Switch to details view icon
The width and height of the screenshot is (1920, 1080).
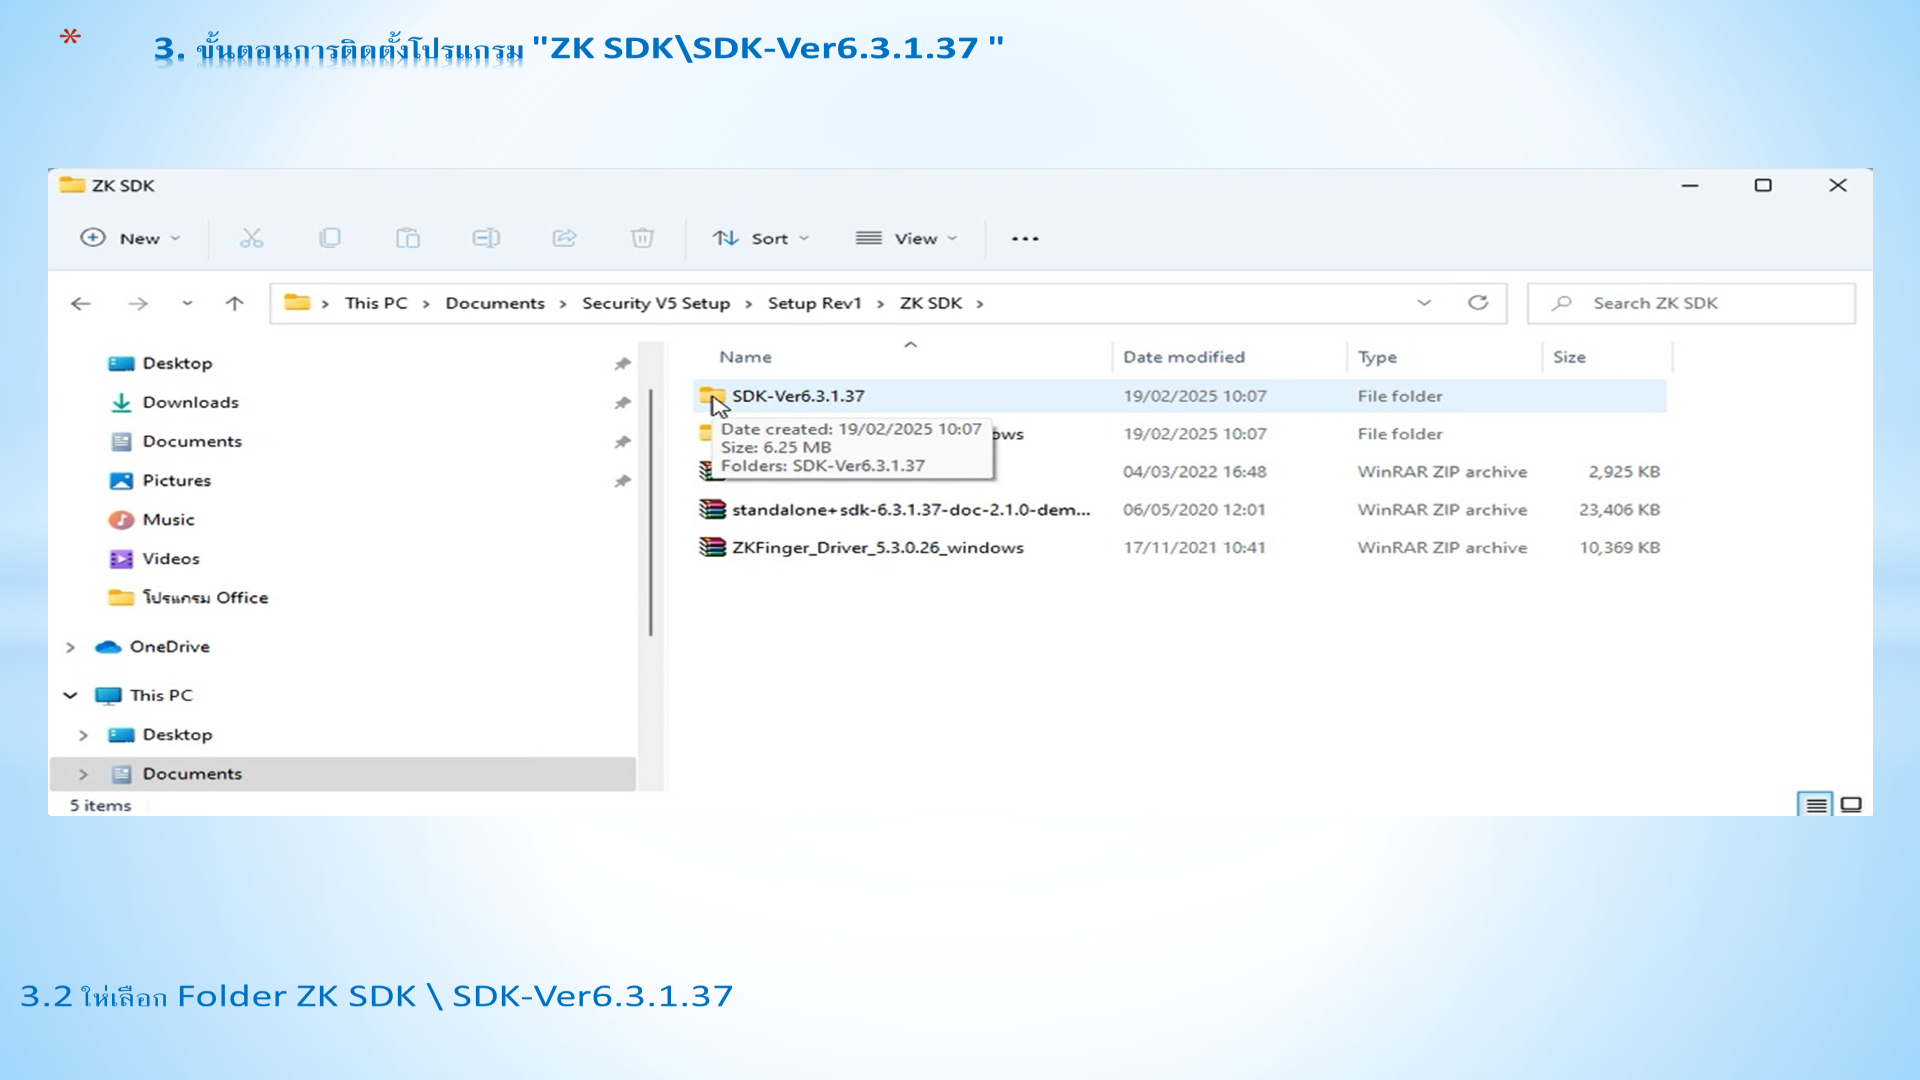(x=1815, y=804)
